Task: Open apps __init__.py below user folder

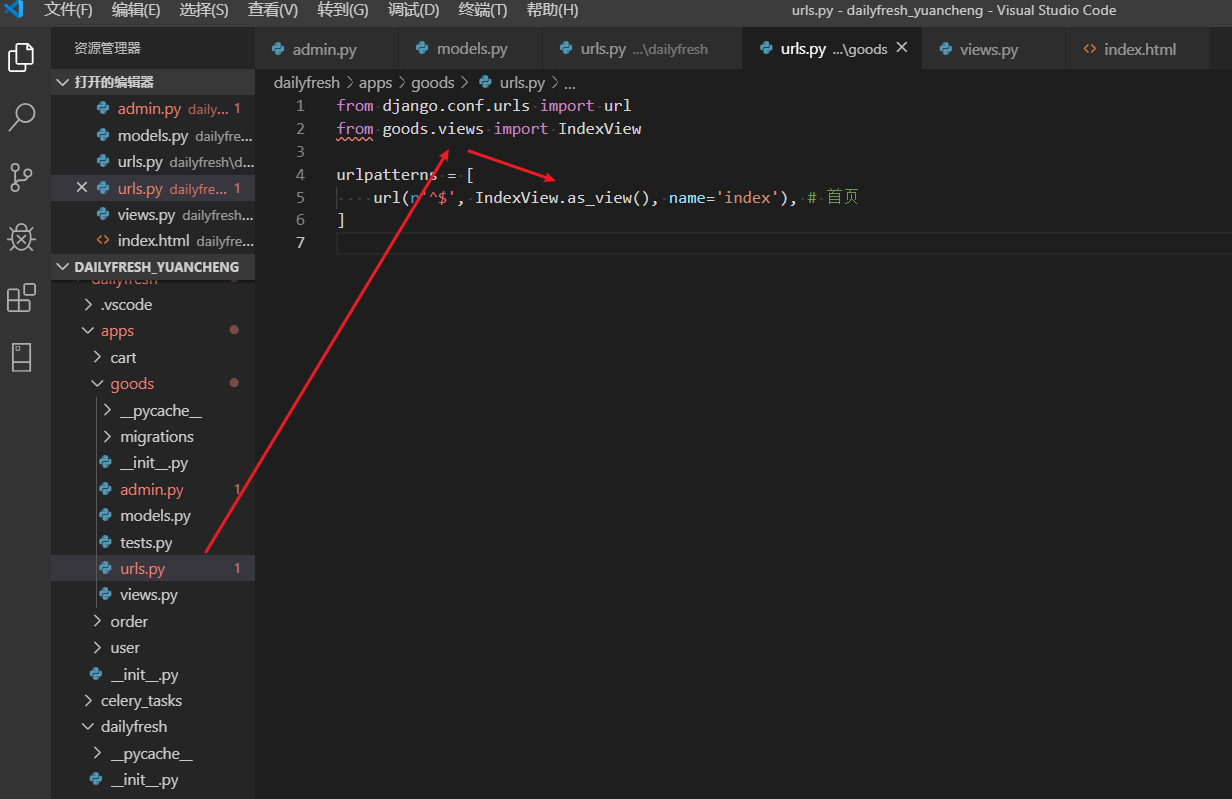Action: [x=153, y=674]
